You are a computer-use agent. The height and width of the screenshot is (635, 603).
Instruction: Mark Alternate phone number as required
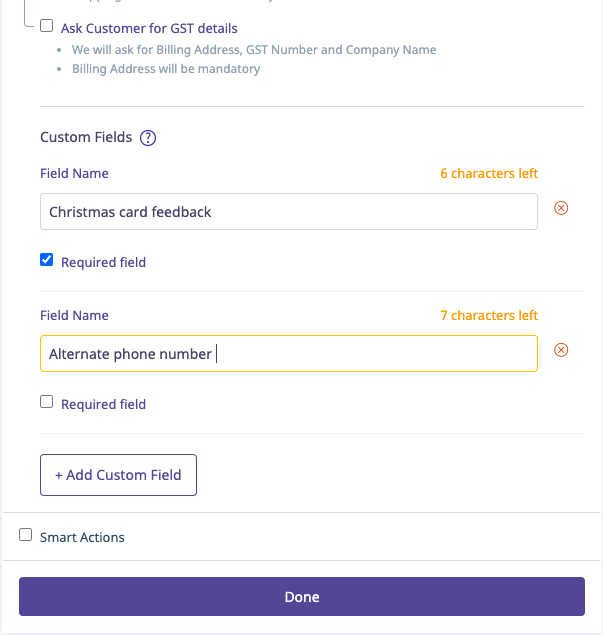click(x=47, y=402)
